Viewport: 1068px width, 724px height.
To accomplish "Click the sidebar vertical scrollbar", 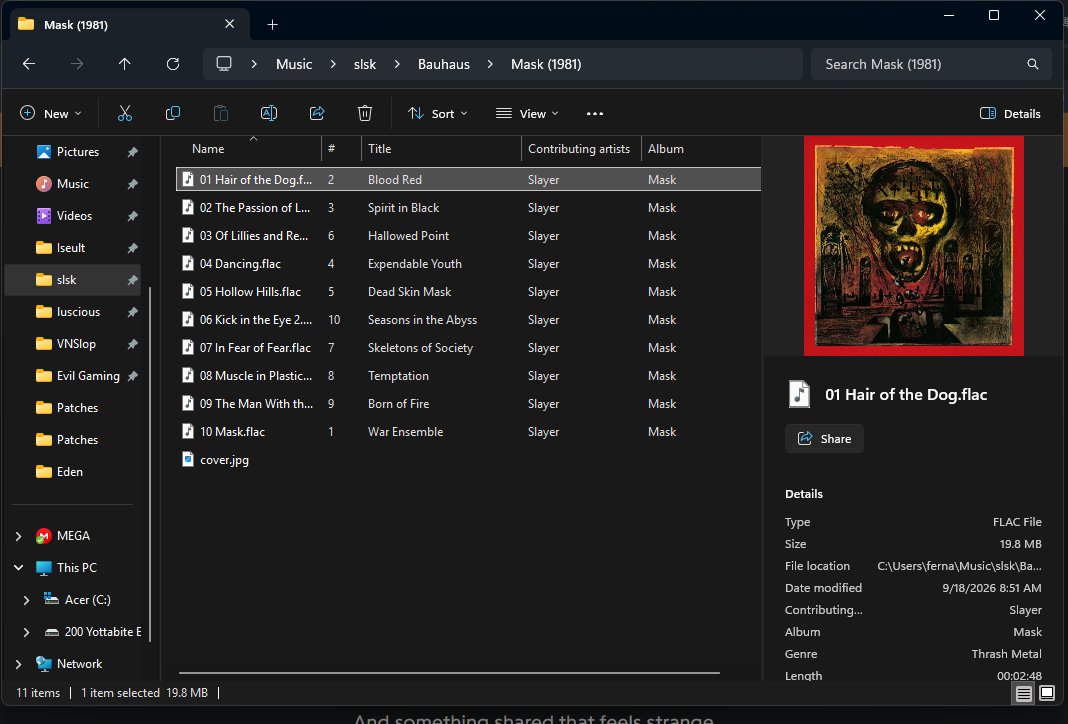I will click(x=150, y=463).
